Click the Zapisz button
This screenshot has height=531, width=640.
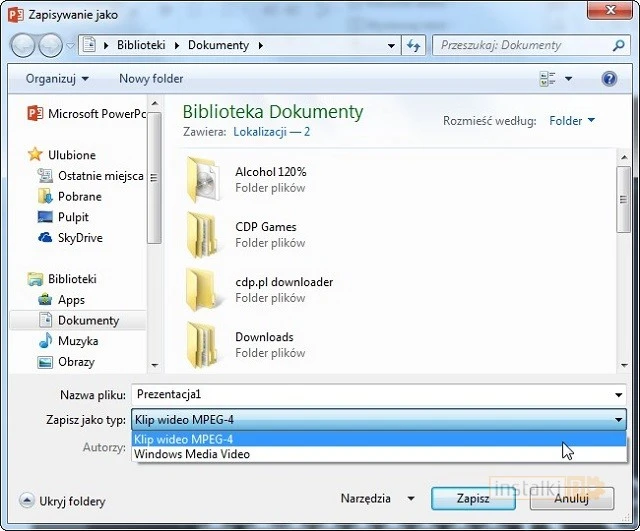point(473,498)
